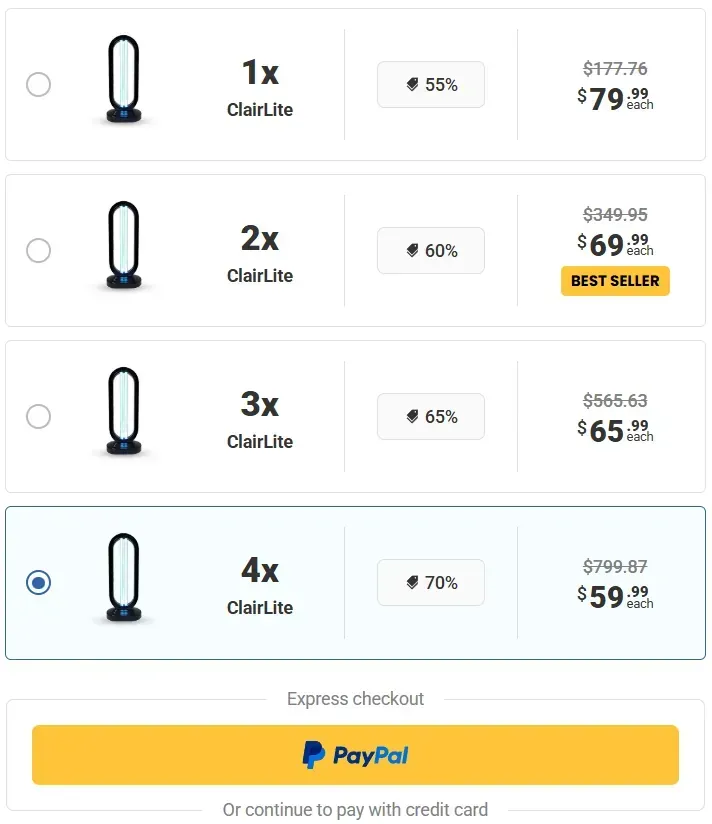Image resolution: width=712 pixels, height=824 pixels.
Task: Pay with the yellow PayPal button
Action: click(x=356, y=755)
